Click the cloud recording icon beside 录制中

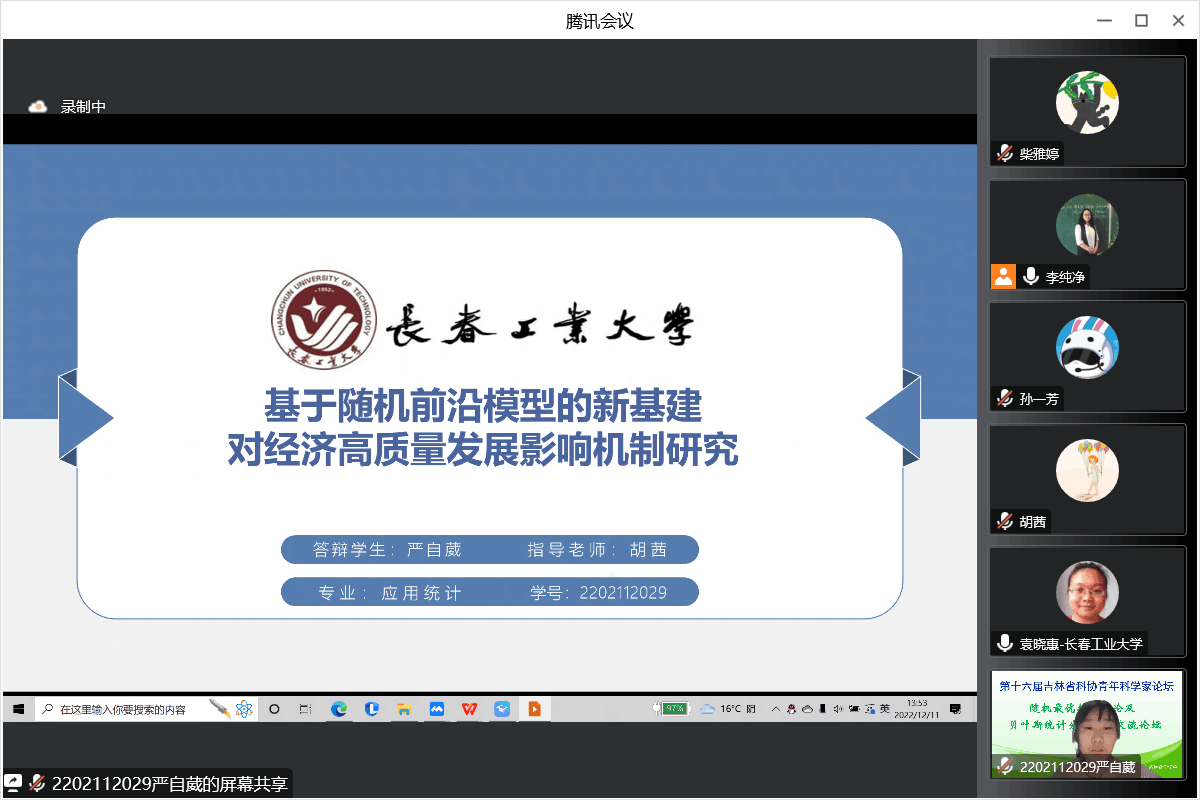coord(38,107)
